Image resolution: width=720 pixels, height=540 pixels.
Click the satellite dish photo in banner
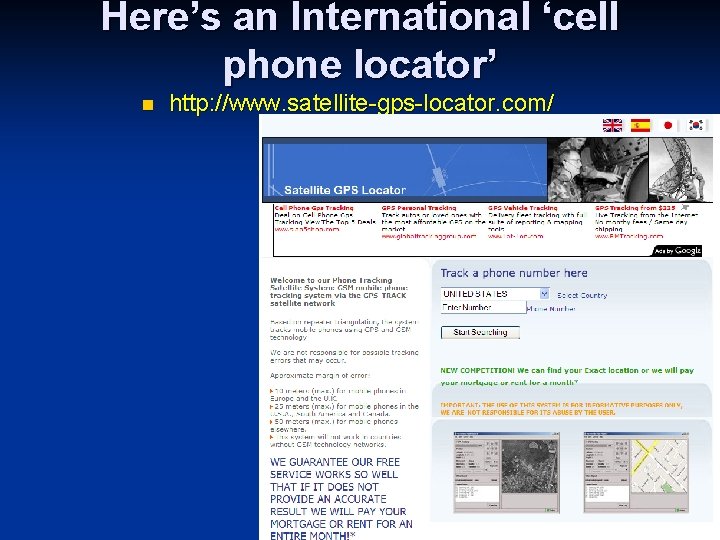pyautogui.click(x=681, y=170)
